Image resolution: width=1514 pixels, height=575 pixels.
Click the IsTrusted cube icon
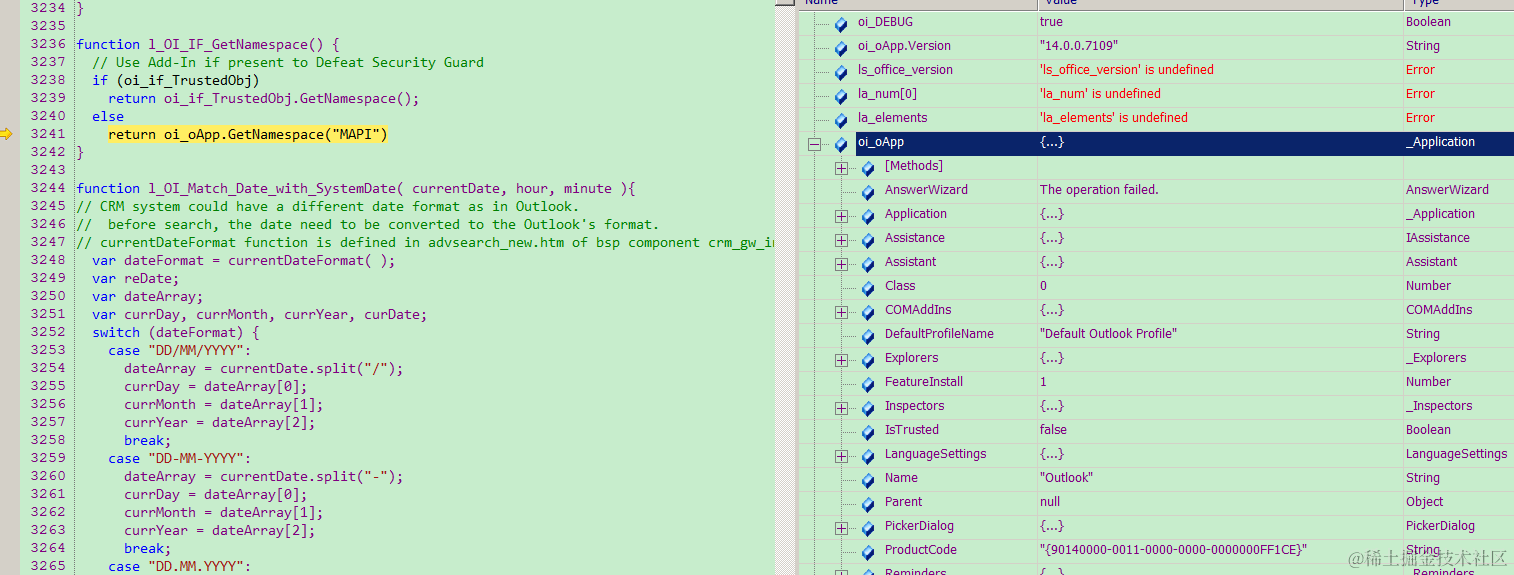tap(867, 432)
